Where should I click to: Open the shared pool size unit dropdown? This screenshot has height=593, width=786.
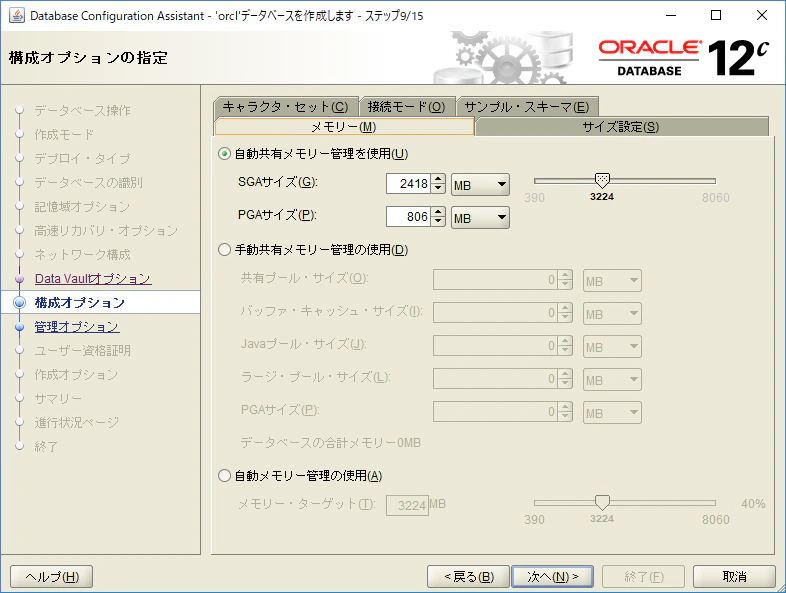(612, 281)
